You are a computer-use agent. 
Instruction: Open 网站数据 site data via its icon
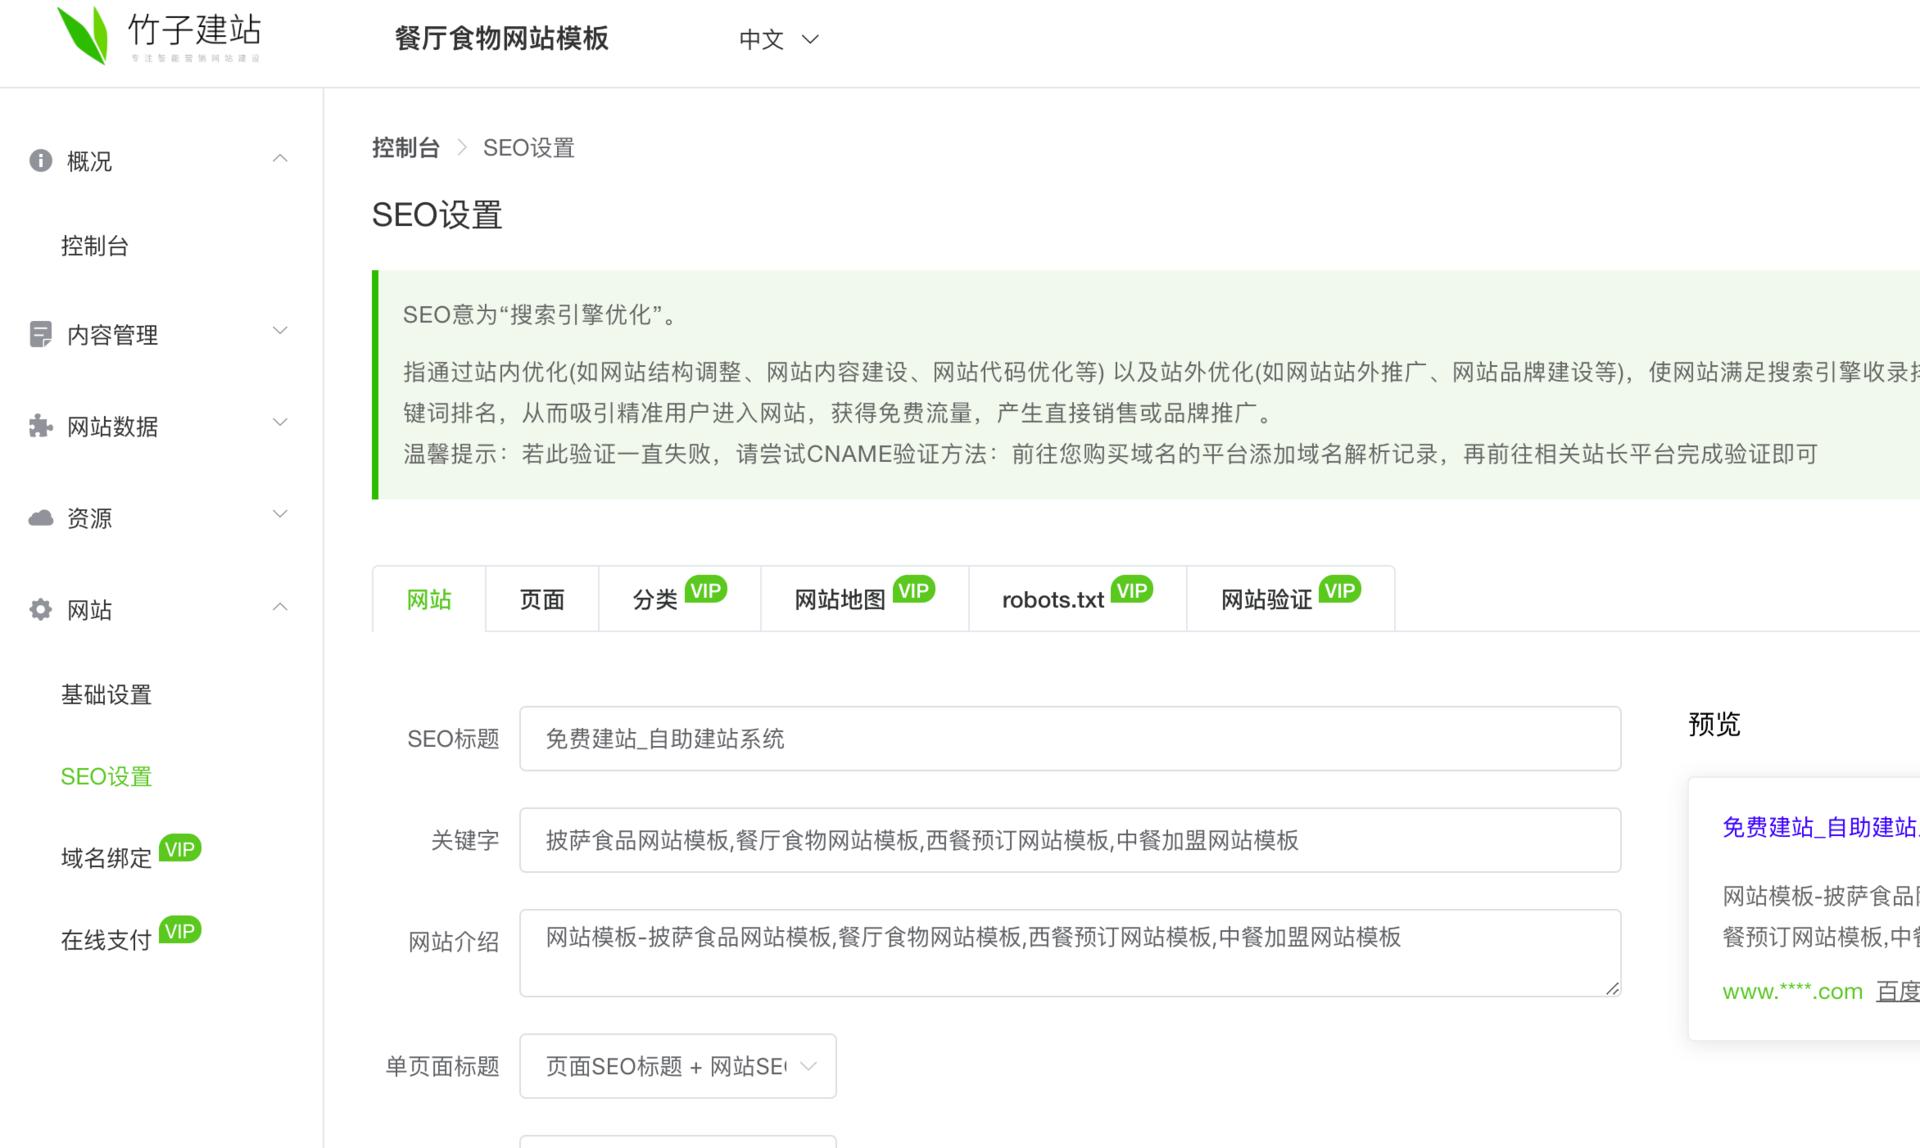pyautogui.click(x=40, y=426)
